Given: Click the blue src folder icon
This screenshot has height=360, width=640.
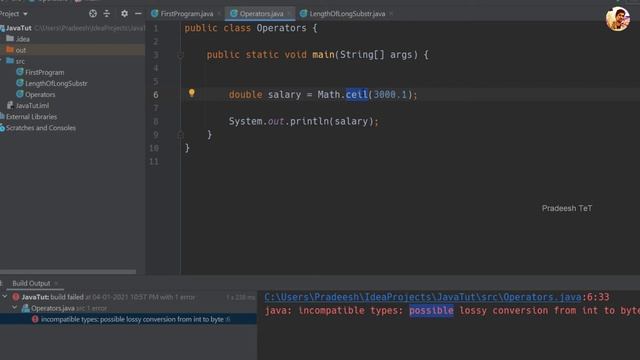Looking at the screenshot, I should click(x=10, y=61).
